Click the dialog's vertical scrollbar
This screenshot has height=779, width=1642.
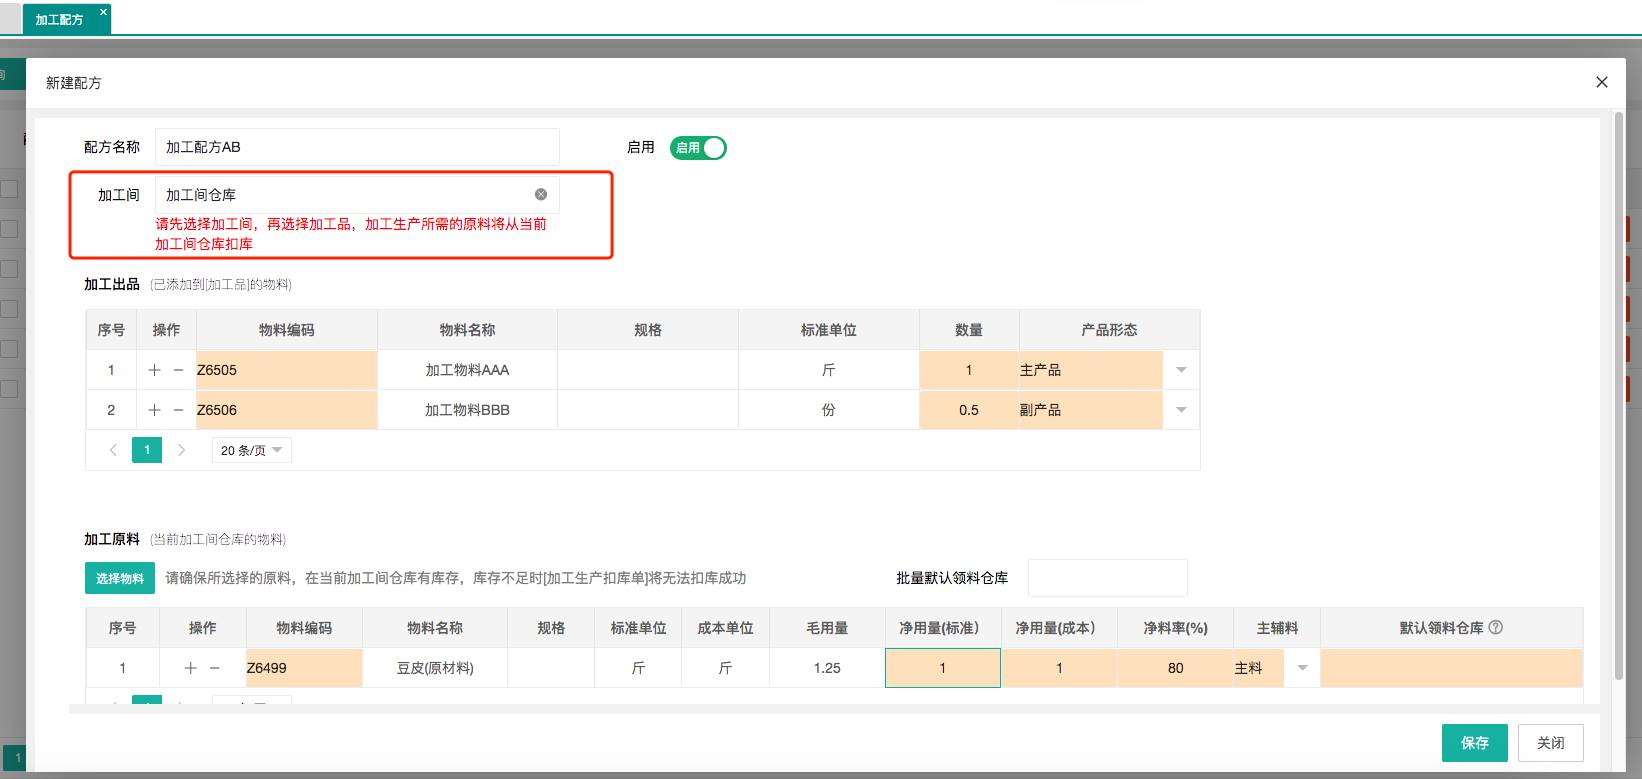coord(1619,395)
